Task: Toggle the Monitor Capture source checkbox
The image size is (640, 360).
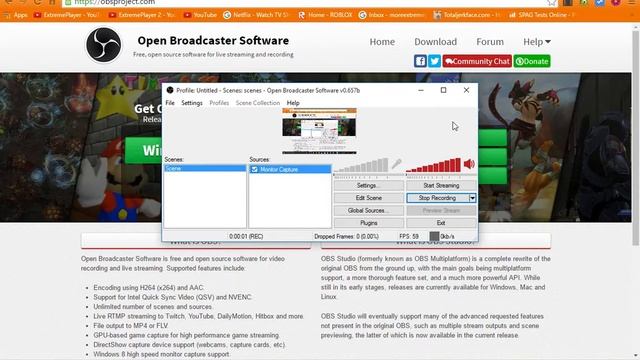Action: tap(254, 169)
